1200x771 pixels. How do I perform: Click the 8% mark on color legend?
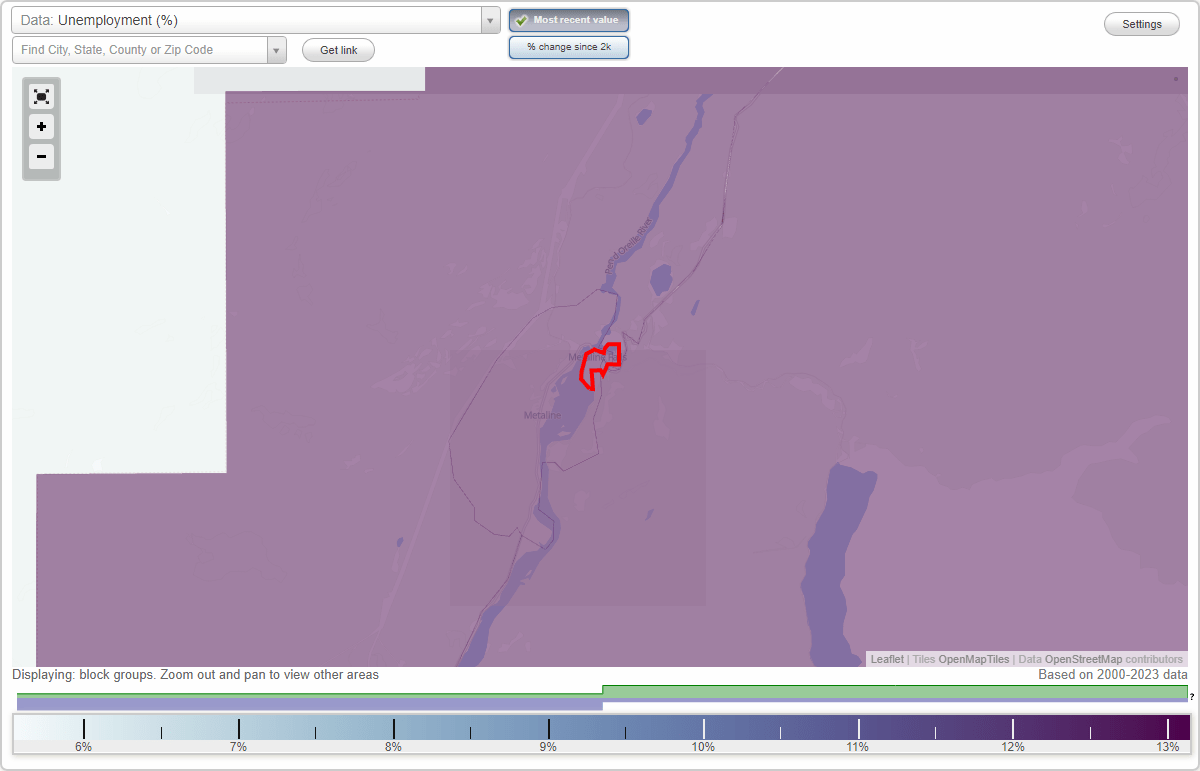click(394, 747)
